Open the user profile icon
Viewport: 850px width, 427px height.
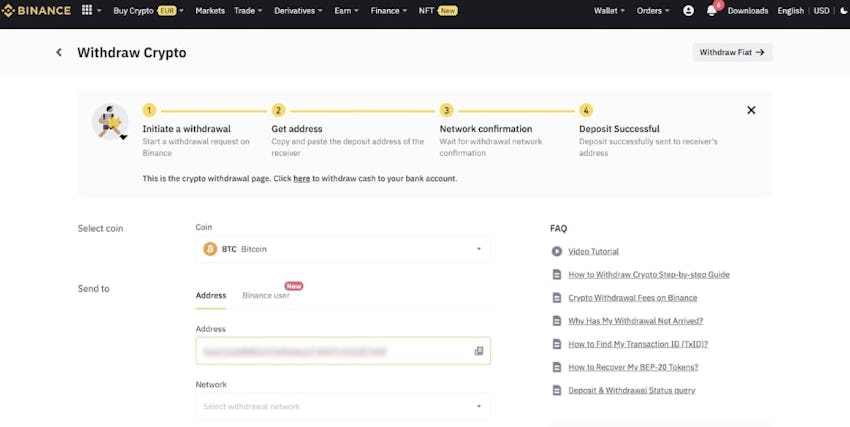(x=688, y=11)
